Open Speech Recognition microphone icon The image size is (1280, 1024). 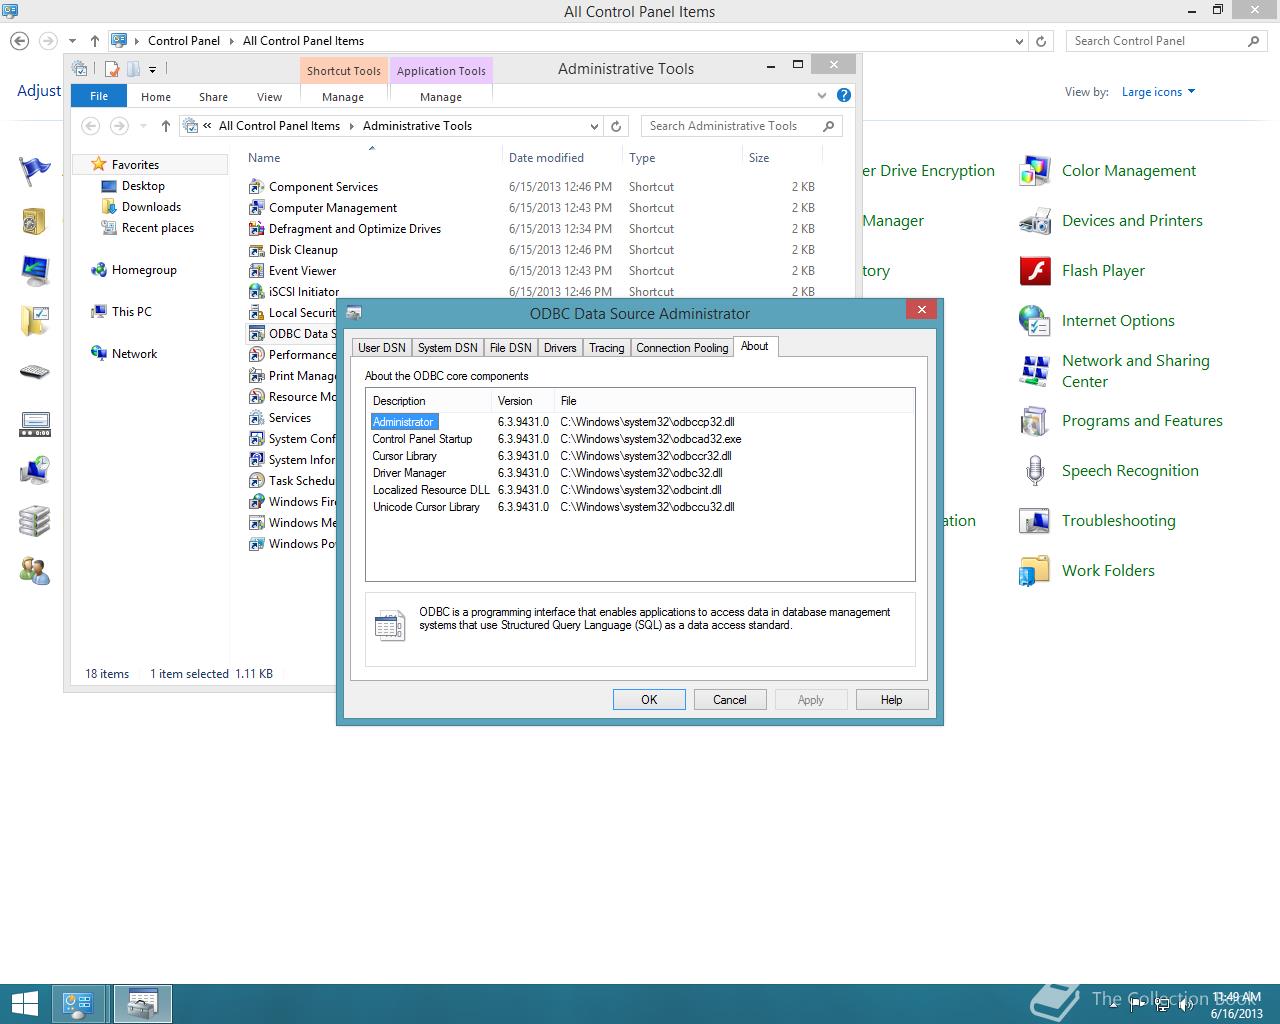tap(1034, 471)
